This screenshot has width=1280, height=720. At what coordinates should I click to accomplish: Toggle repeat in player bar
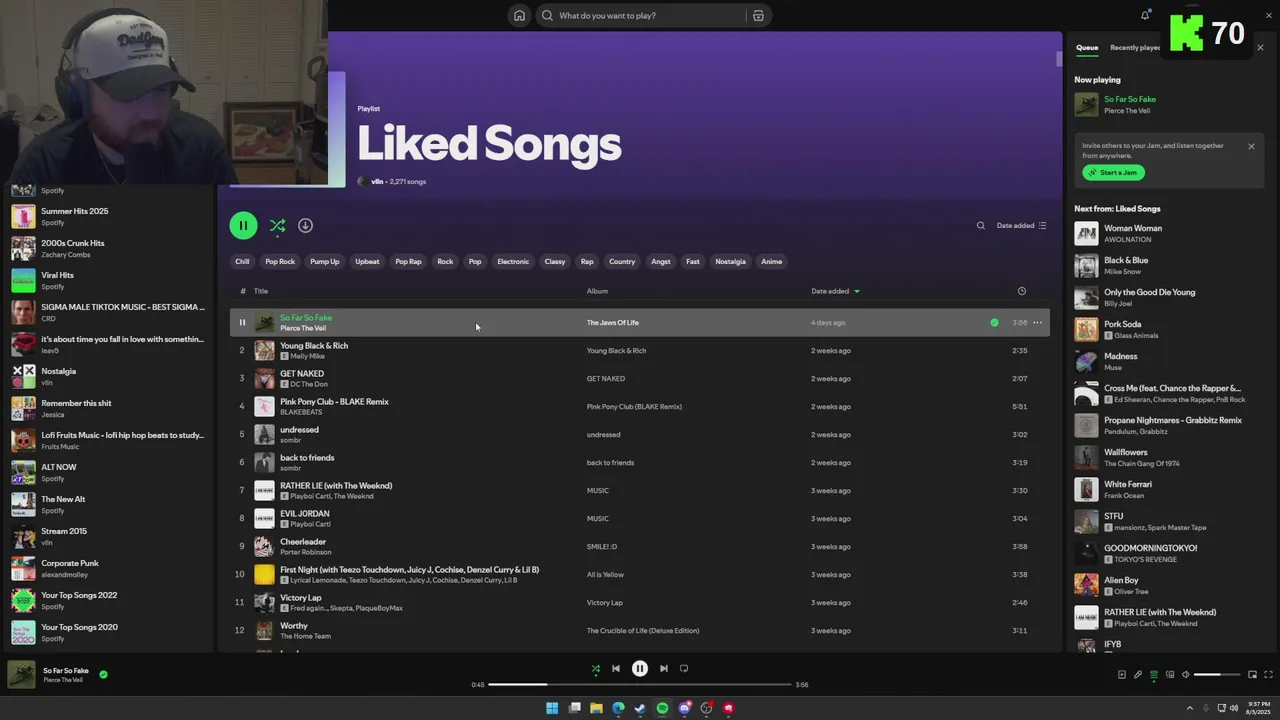pyautogui.click(x=684, y=669)
